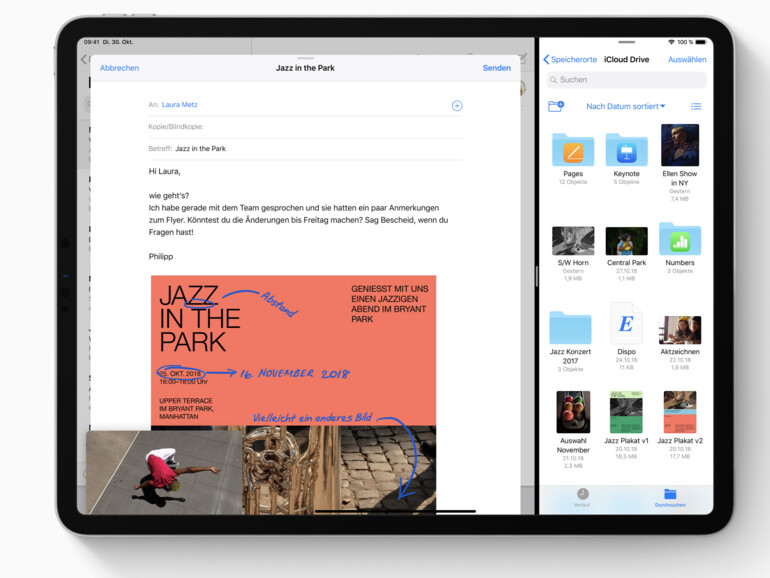This screenshot has width=770, height=578.
Task: Open the Dispo document
Action: point(626,323)
